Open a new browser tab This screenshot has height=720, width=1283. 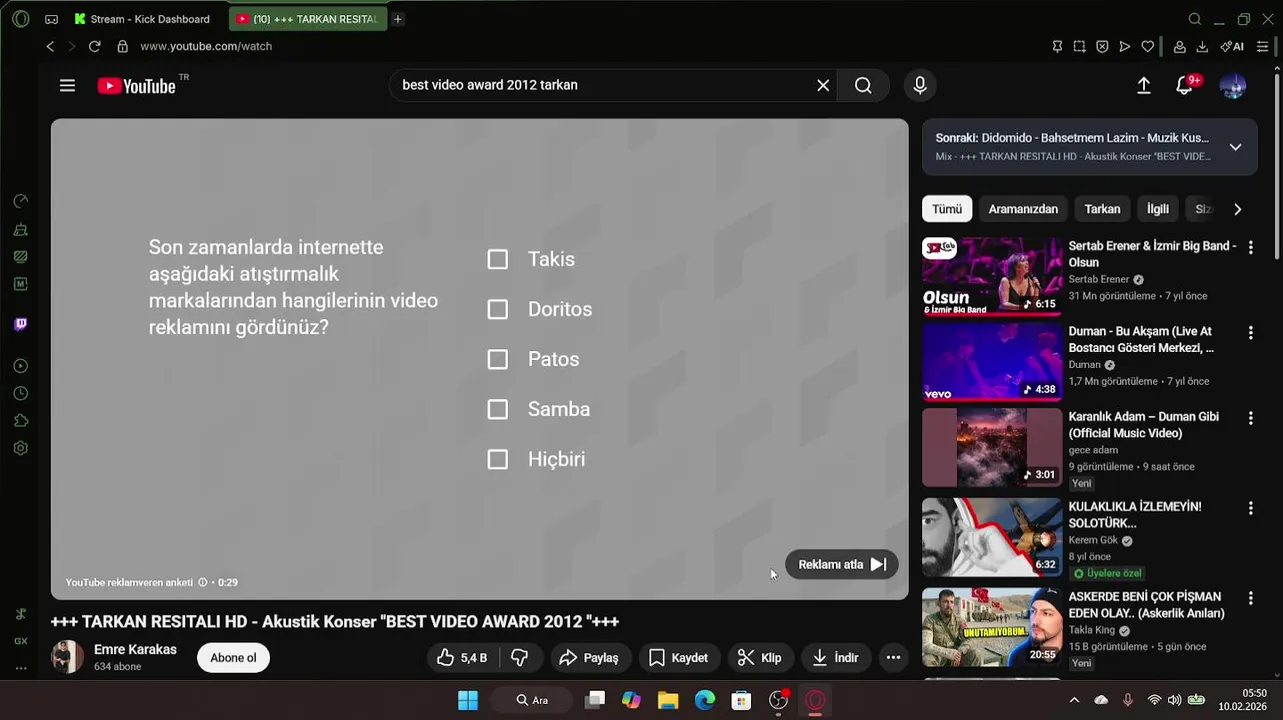[398, 19]
